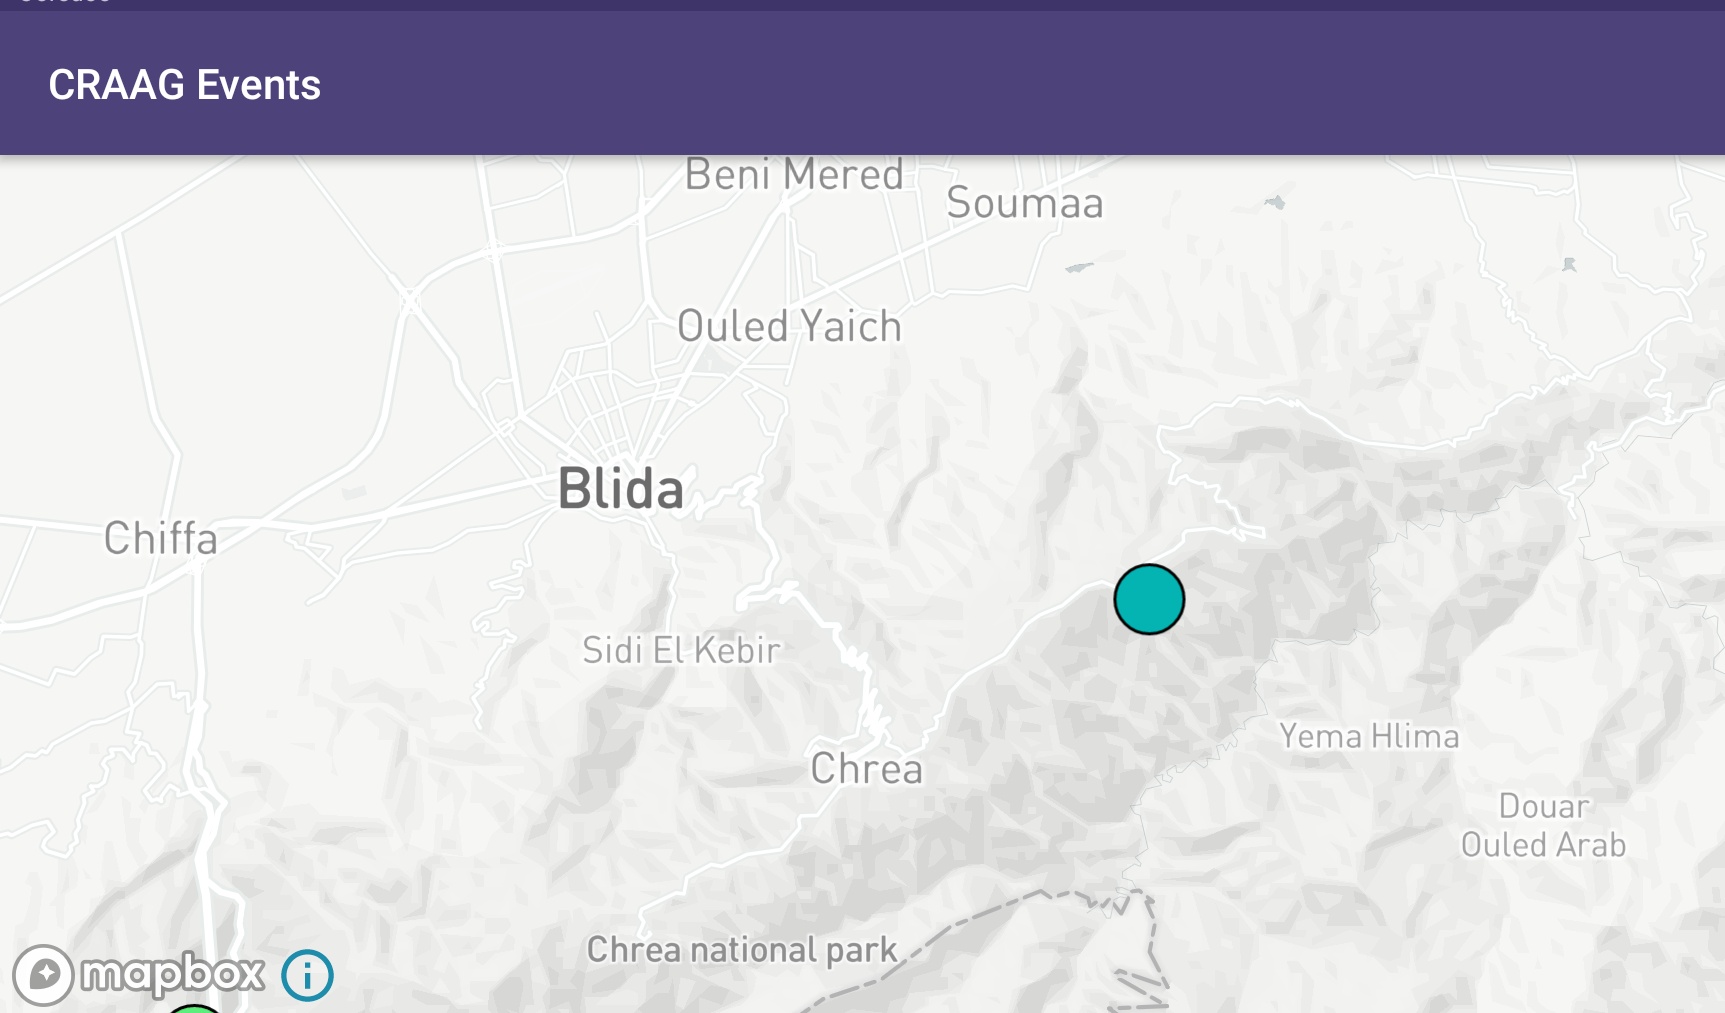Select the green event marker at bottom edge
The image size is (1725, 1013).
pos(194,1008)
